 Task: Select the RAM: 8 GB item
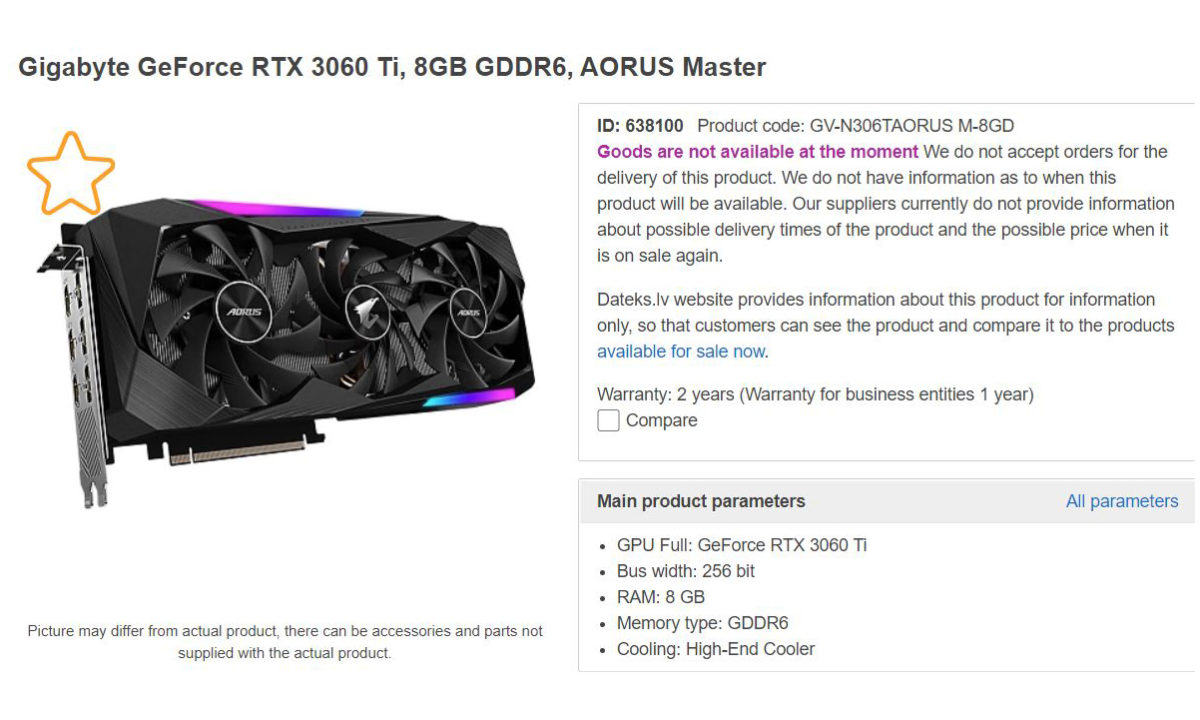click(x=661, y=598)
